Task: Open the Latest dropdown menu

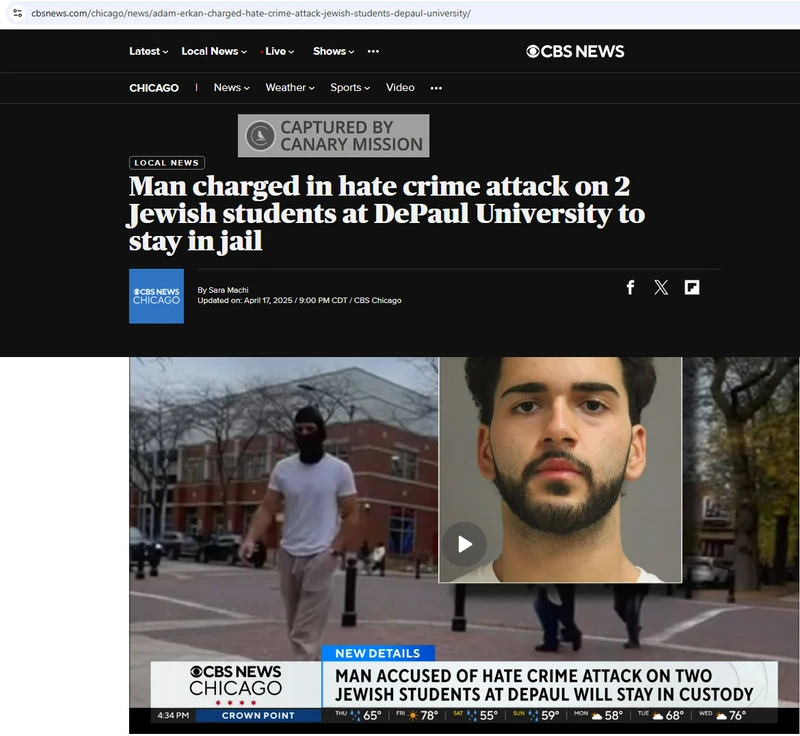Action: coord(148,51)
